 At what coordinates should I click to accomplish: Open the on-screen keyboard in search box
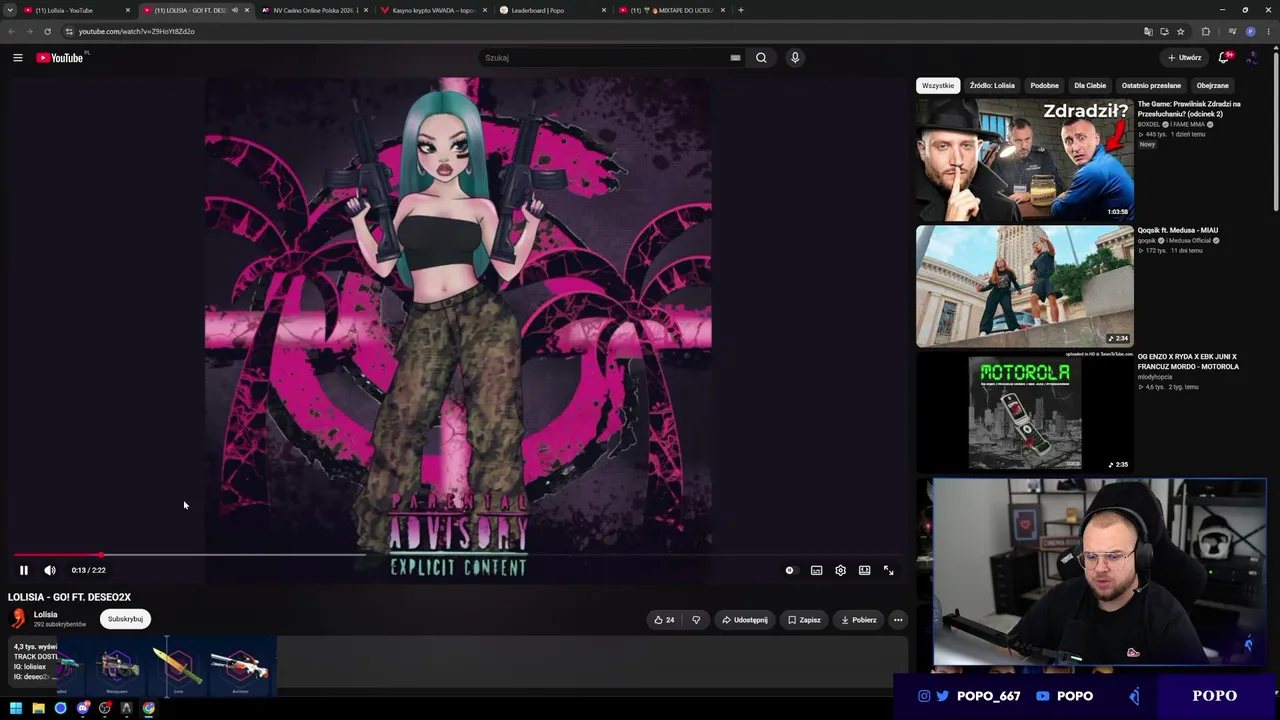pyautogui.click(x=735, y=58)
